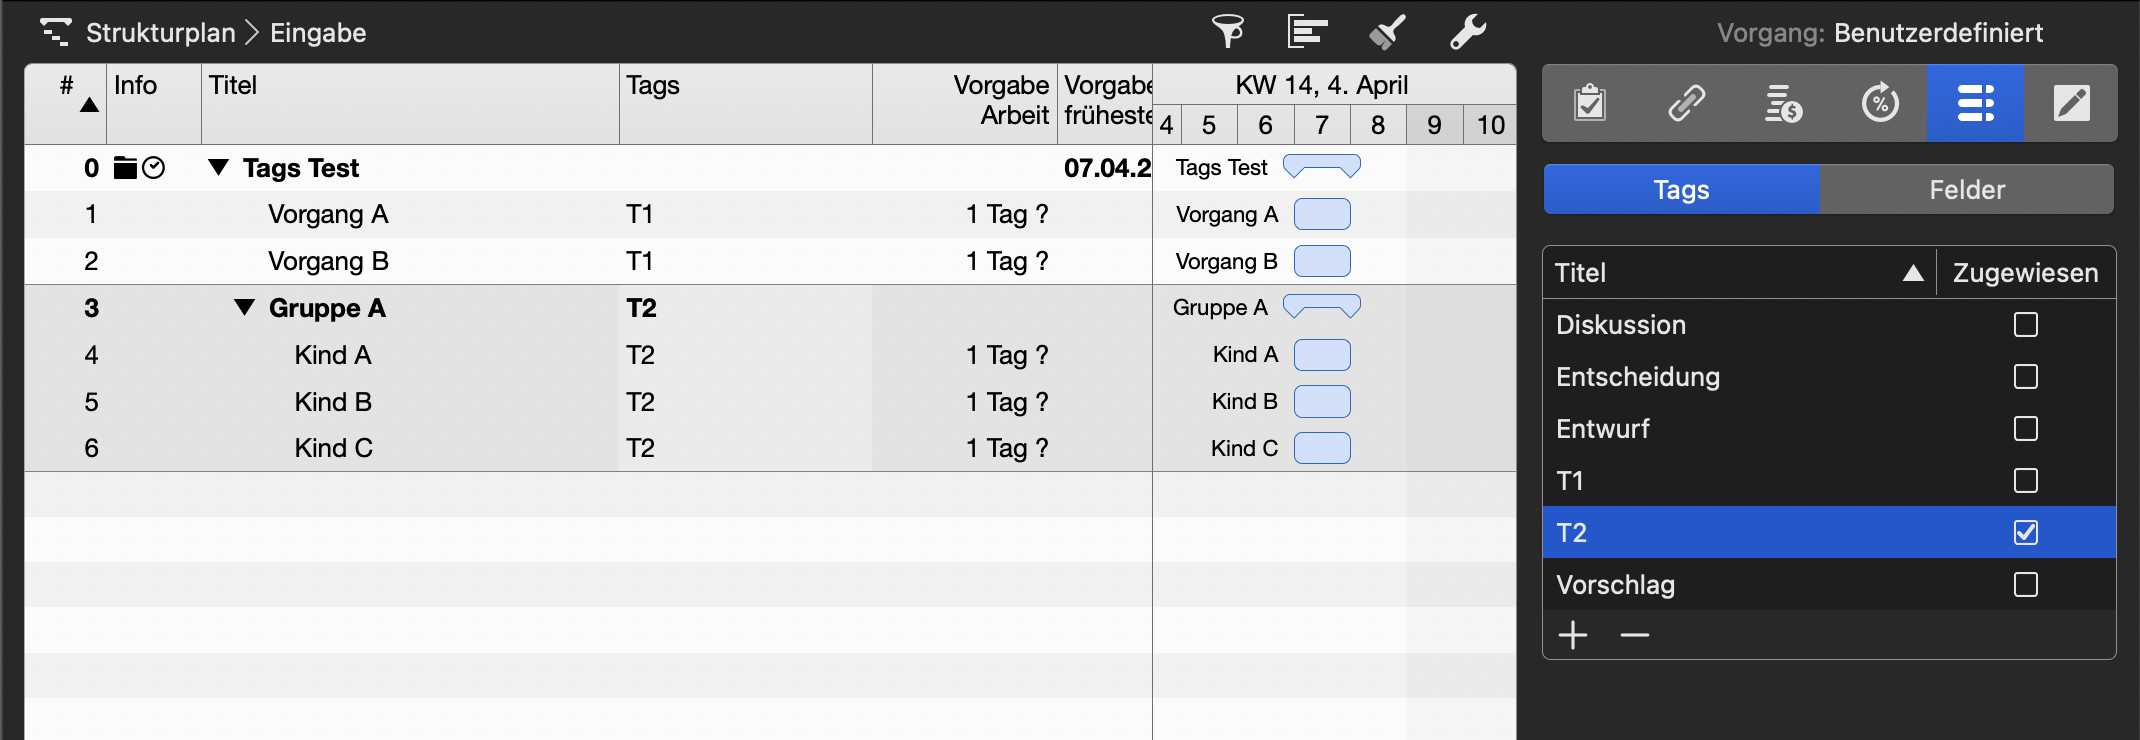Screen dimensions: 2140x740
Task: Uncheck the T2 tag checkbox
Action: point(2025,533)
